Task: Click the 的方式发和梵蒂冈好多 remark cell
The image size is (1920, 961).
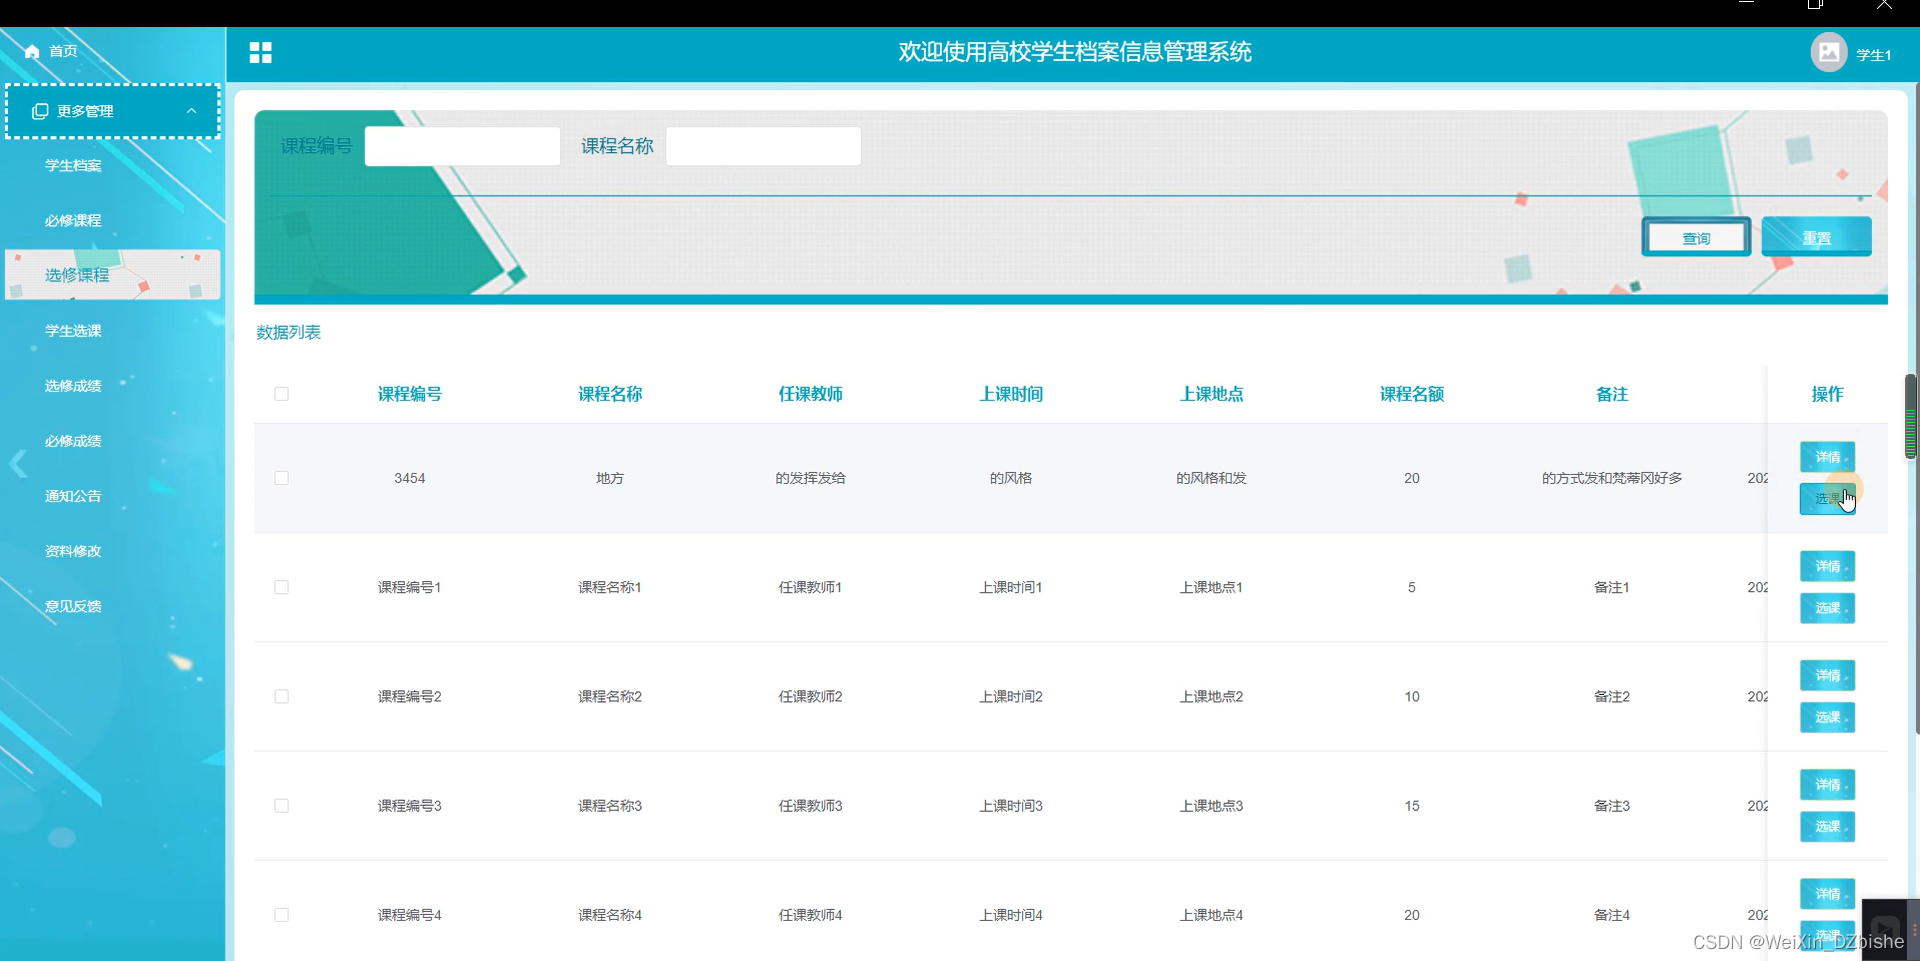Action: point(1612,478)
